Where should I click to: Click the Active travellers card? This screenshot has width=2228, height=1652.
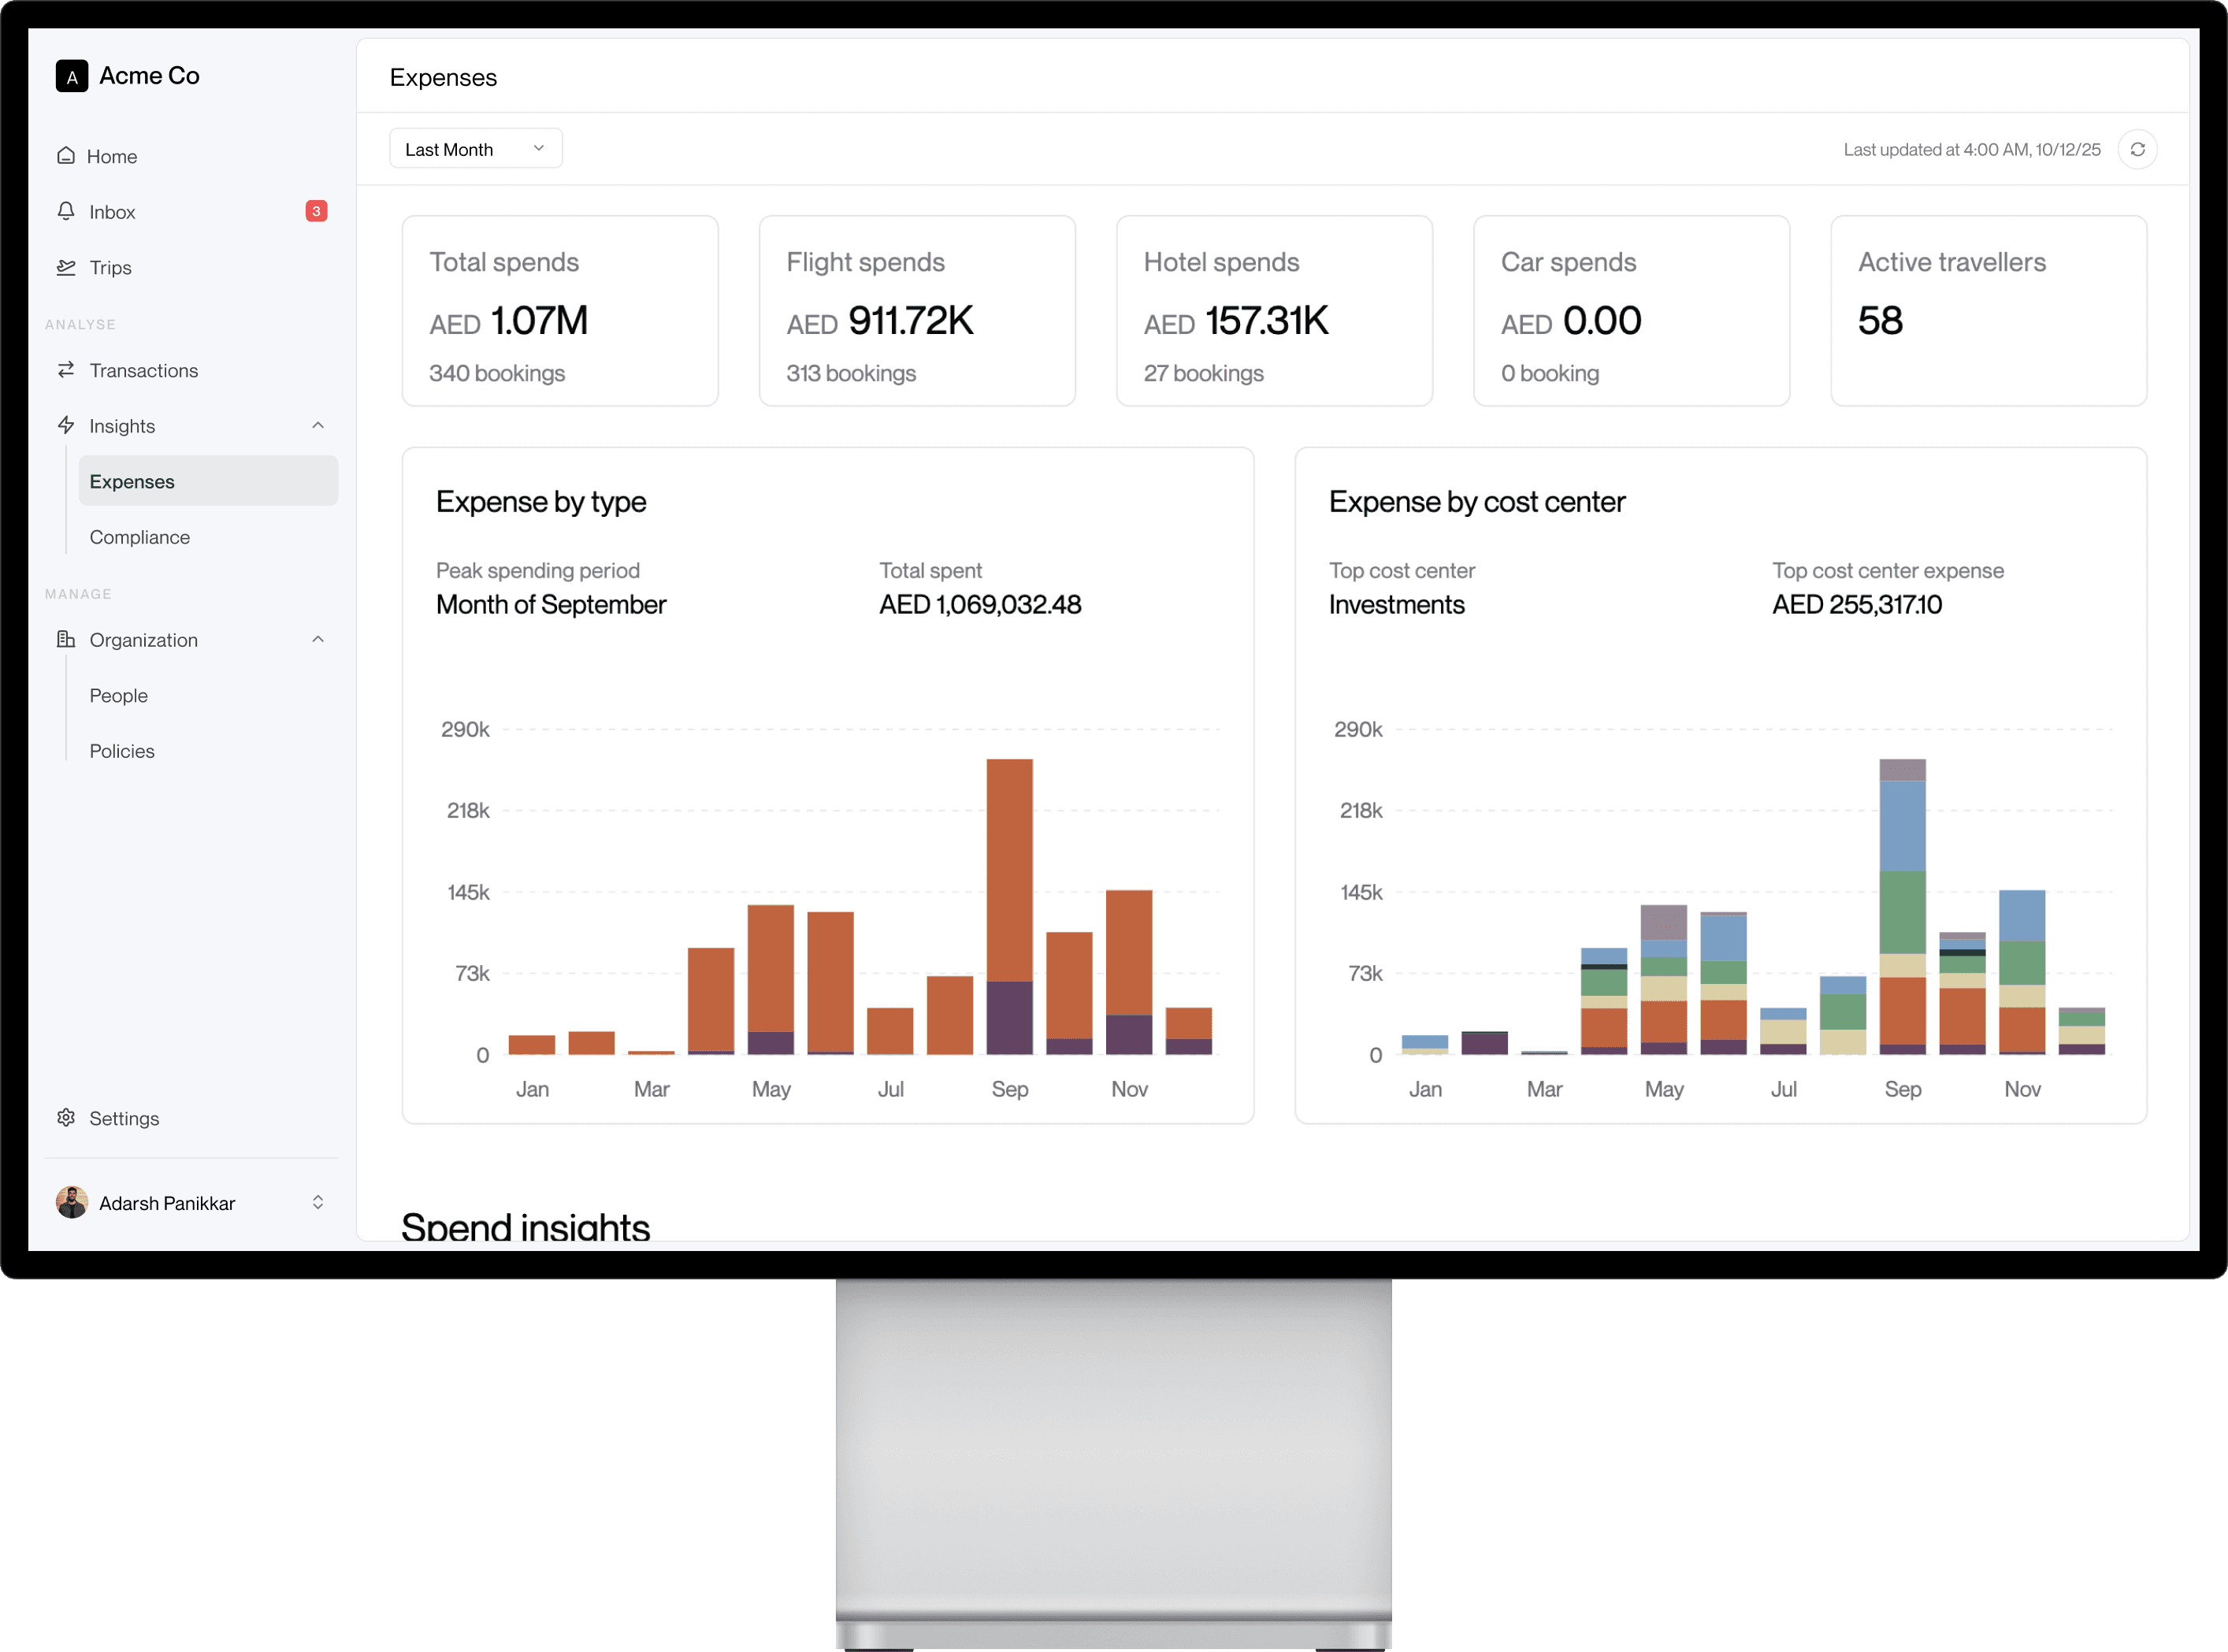1988,311
